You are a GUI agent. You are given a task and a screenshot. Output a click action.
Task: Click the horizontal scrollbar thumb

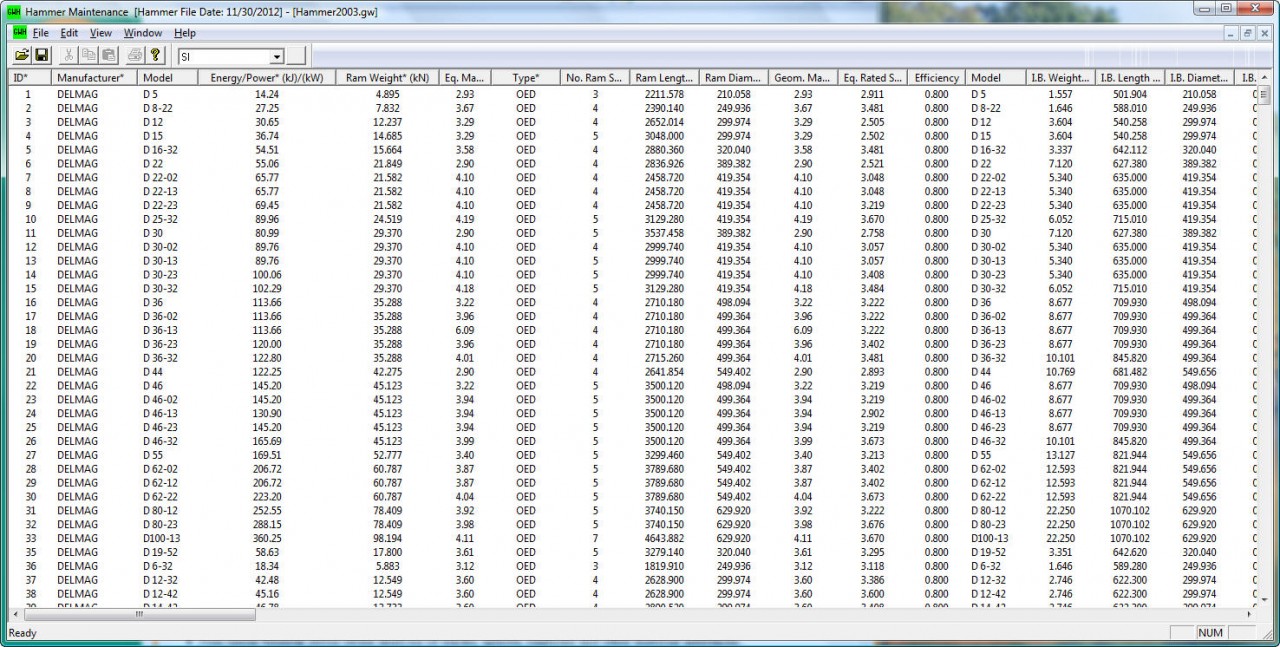pyautogui.click(x=139, y=614)
